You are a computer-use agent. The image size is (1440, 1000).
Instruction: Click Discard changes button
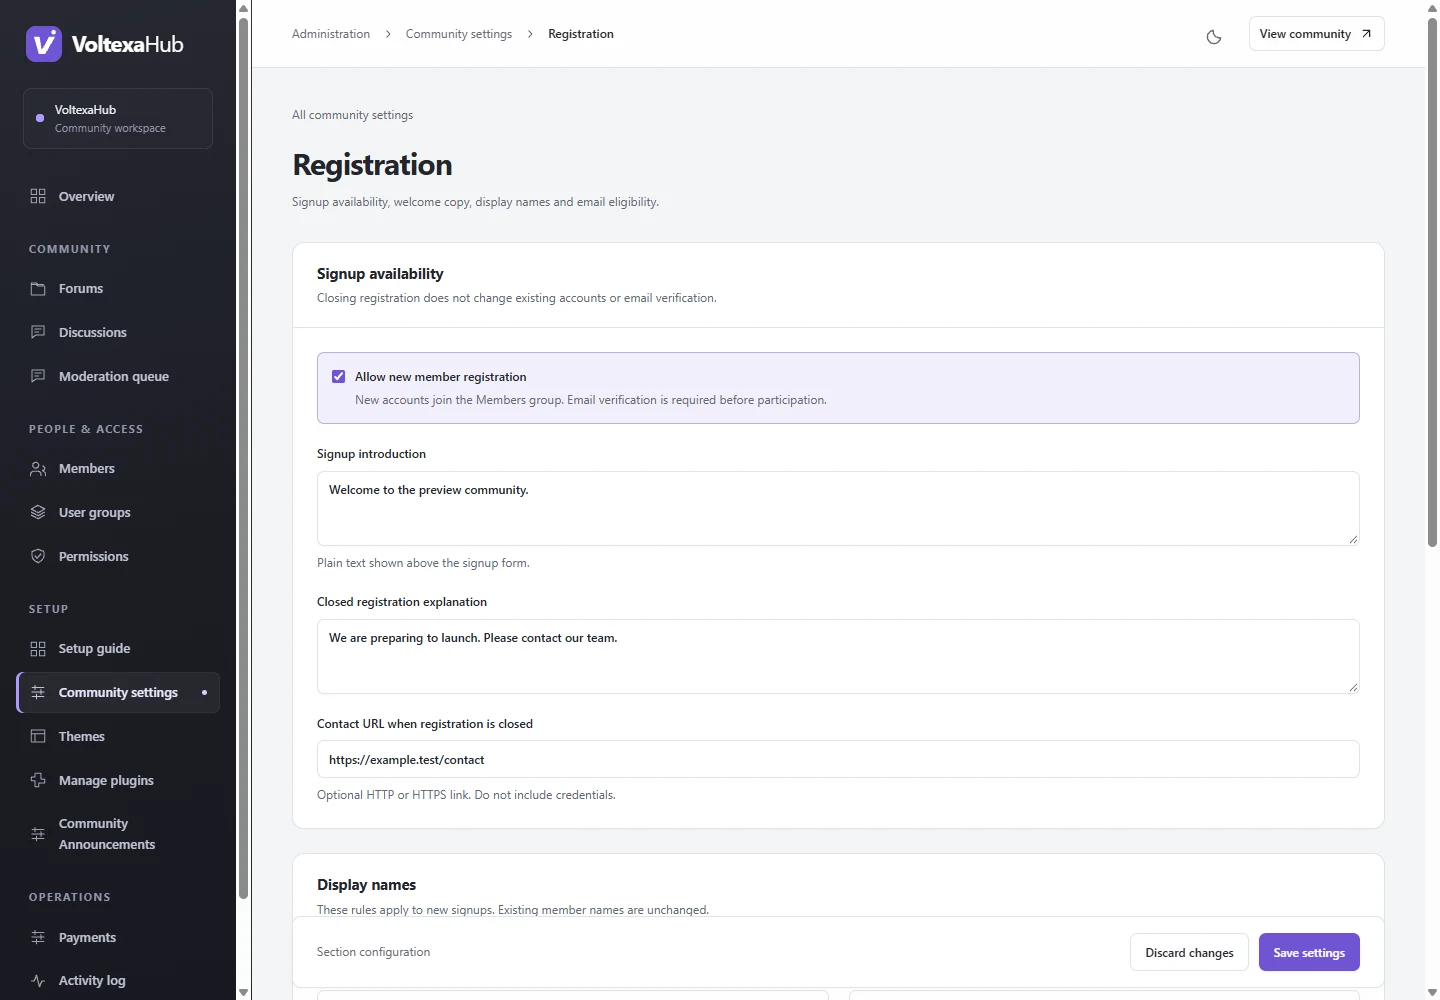click(x=1189, y=952)
